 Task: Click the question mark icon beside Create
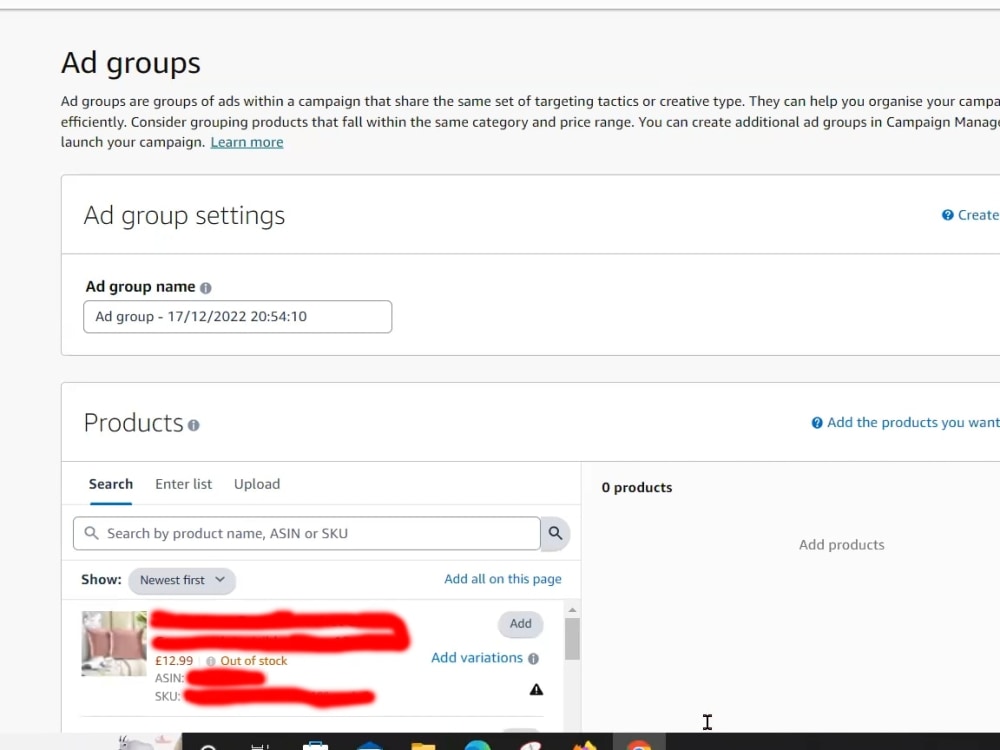click(948, 215)
